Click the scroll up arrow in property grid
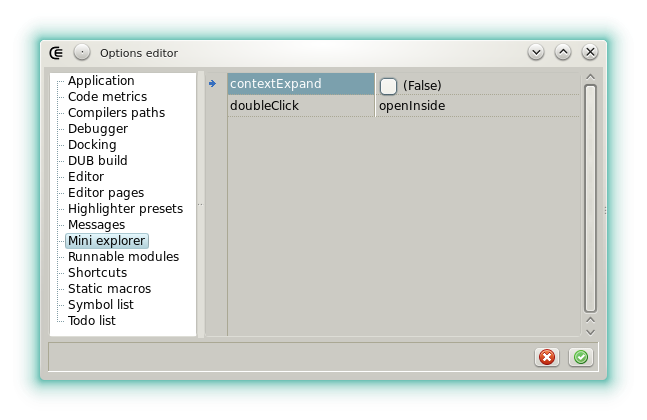This screenshot has width=647, height=420. pos(590,76)
